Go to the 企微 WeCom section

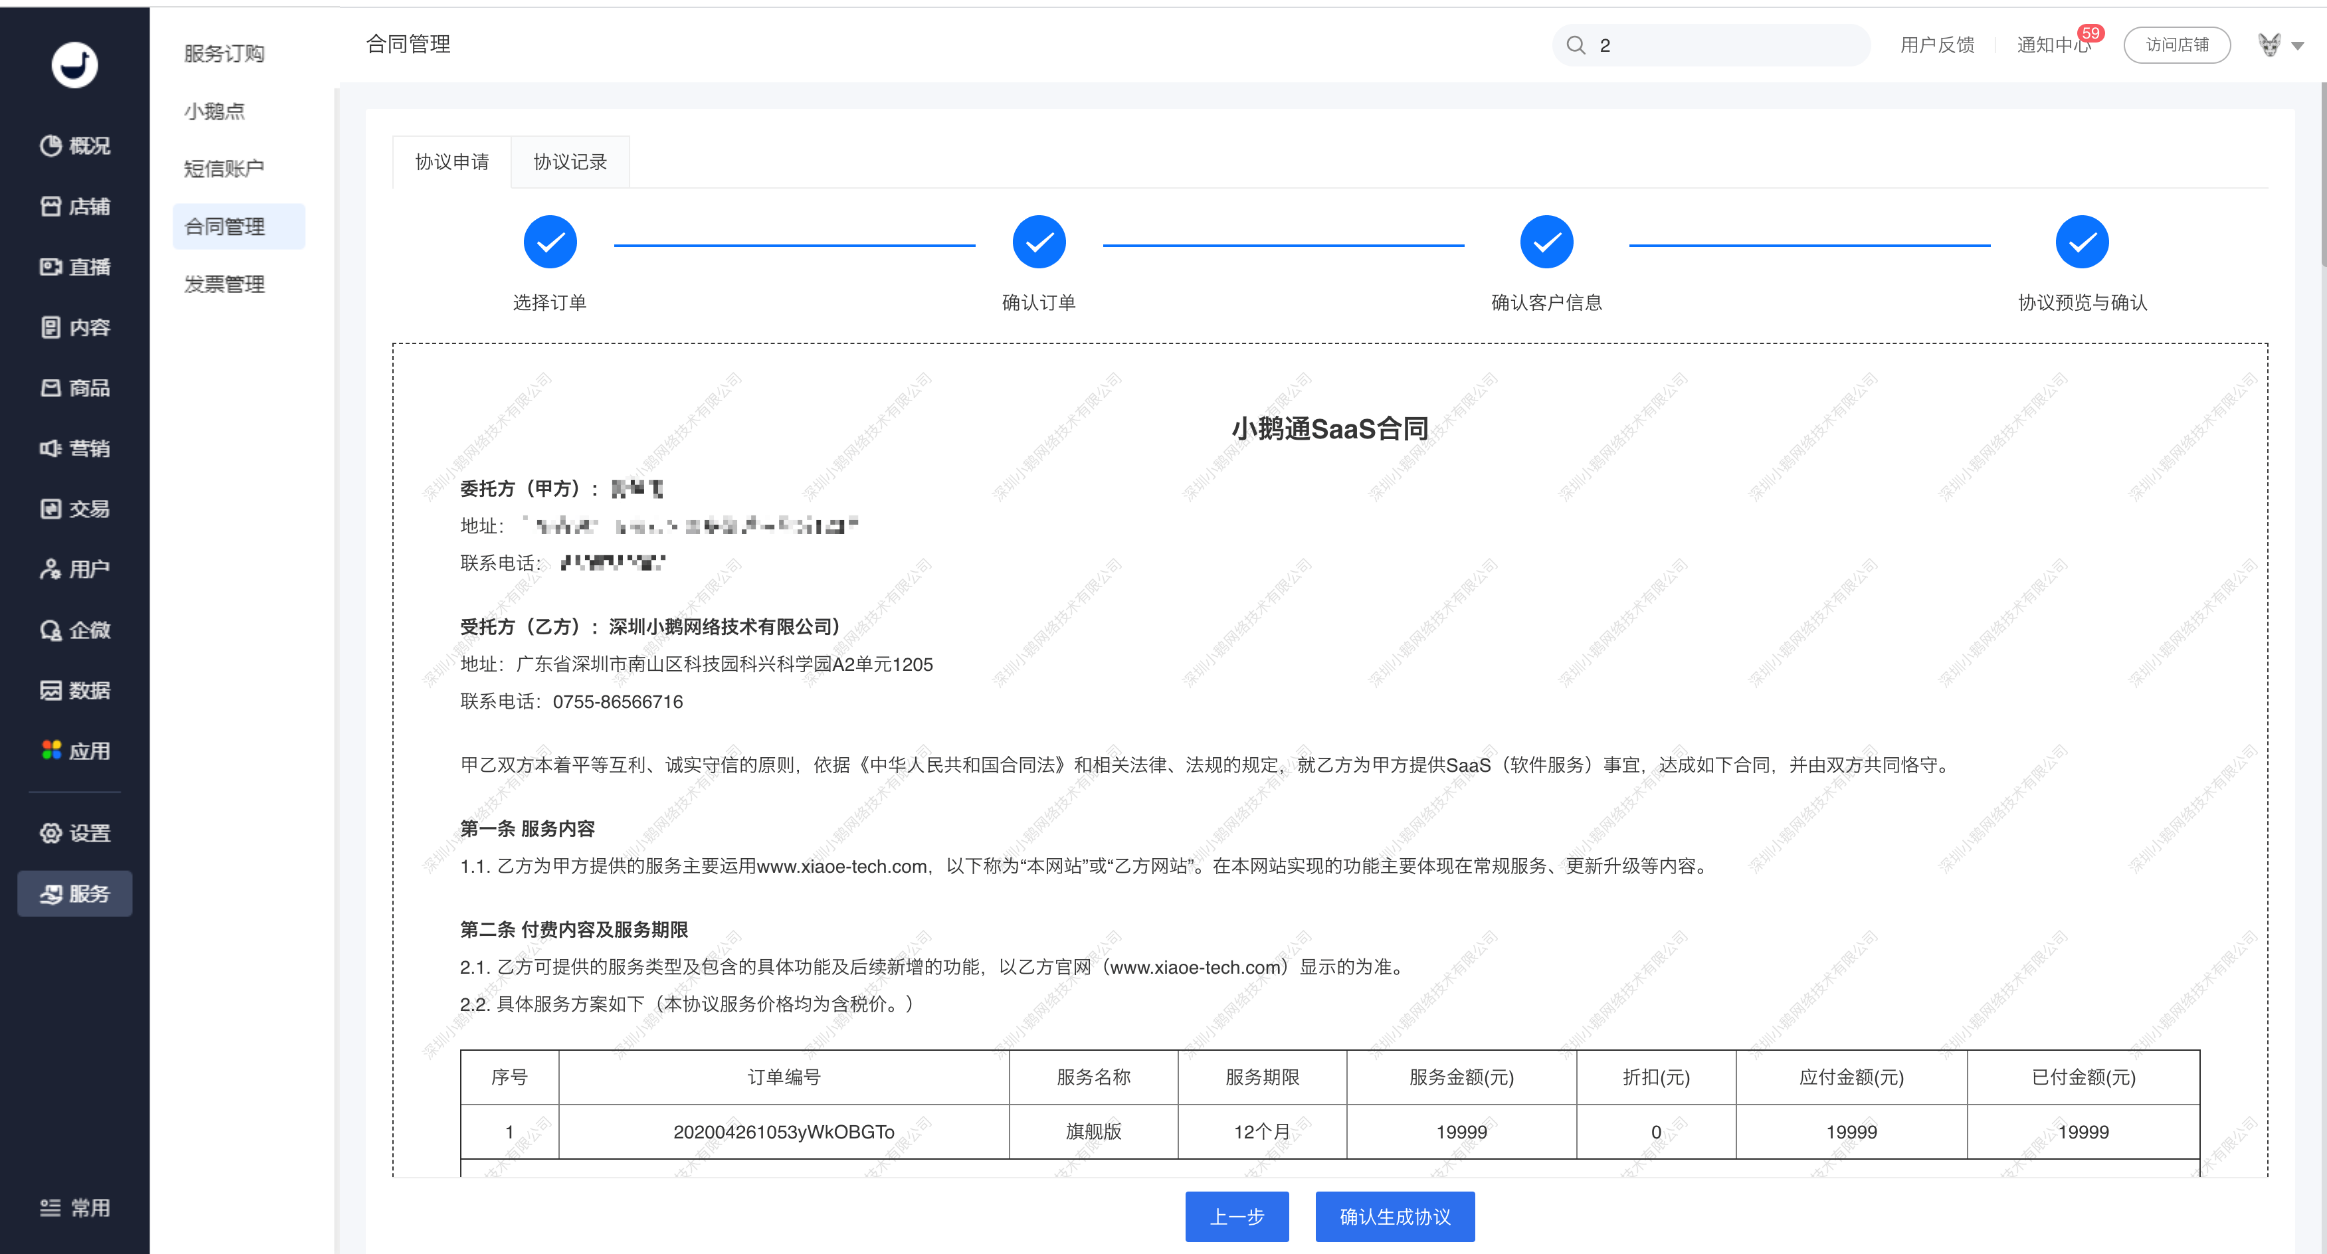pos(75,630)
